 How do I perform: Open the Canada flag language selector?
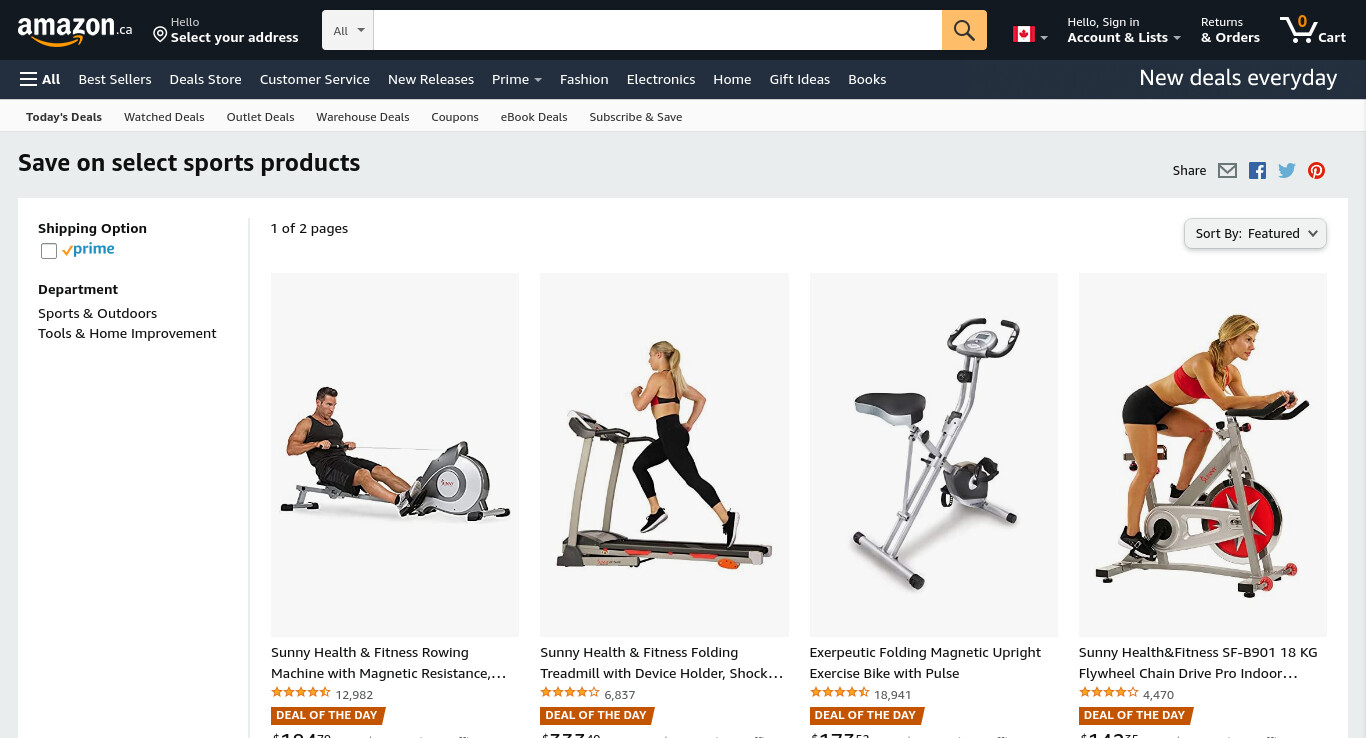[x=1030, y=35]
